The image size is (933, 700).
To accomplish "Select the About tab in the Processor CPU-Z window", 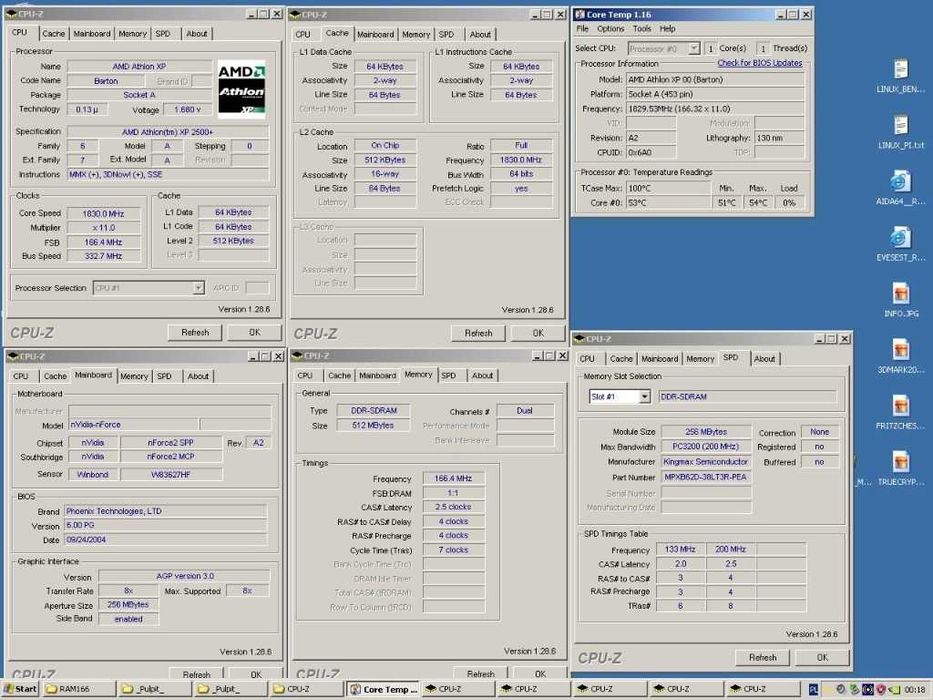I will [197, 34].
